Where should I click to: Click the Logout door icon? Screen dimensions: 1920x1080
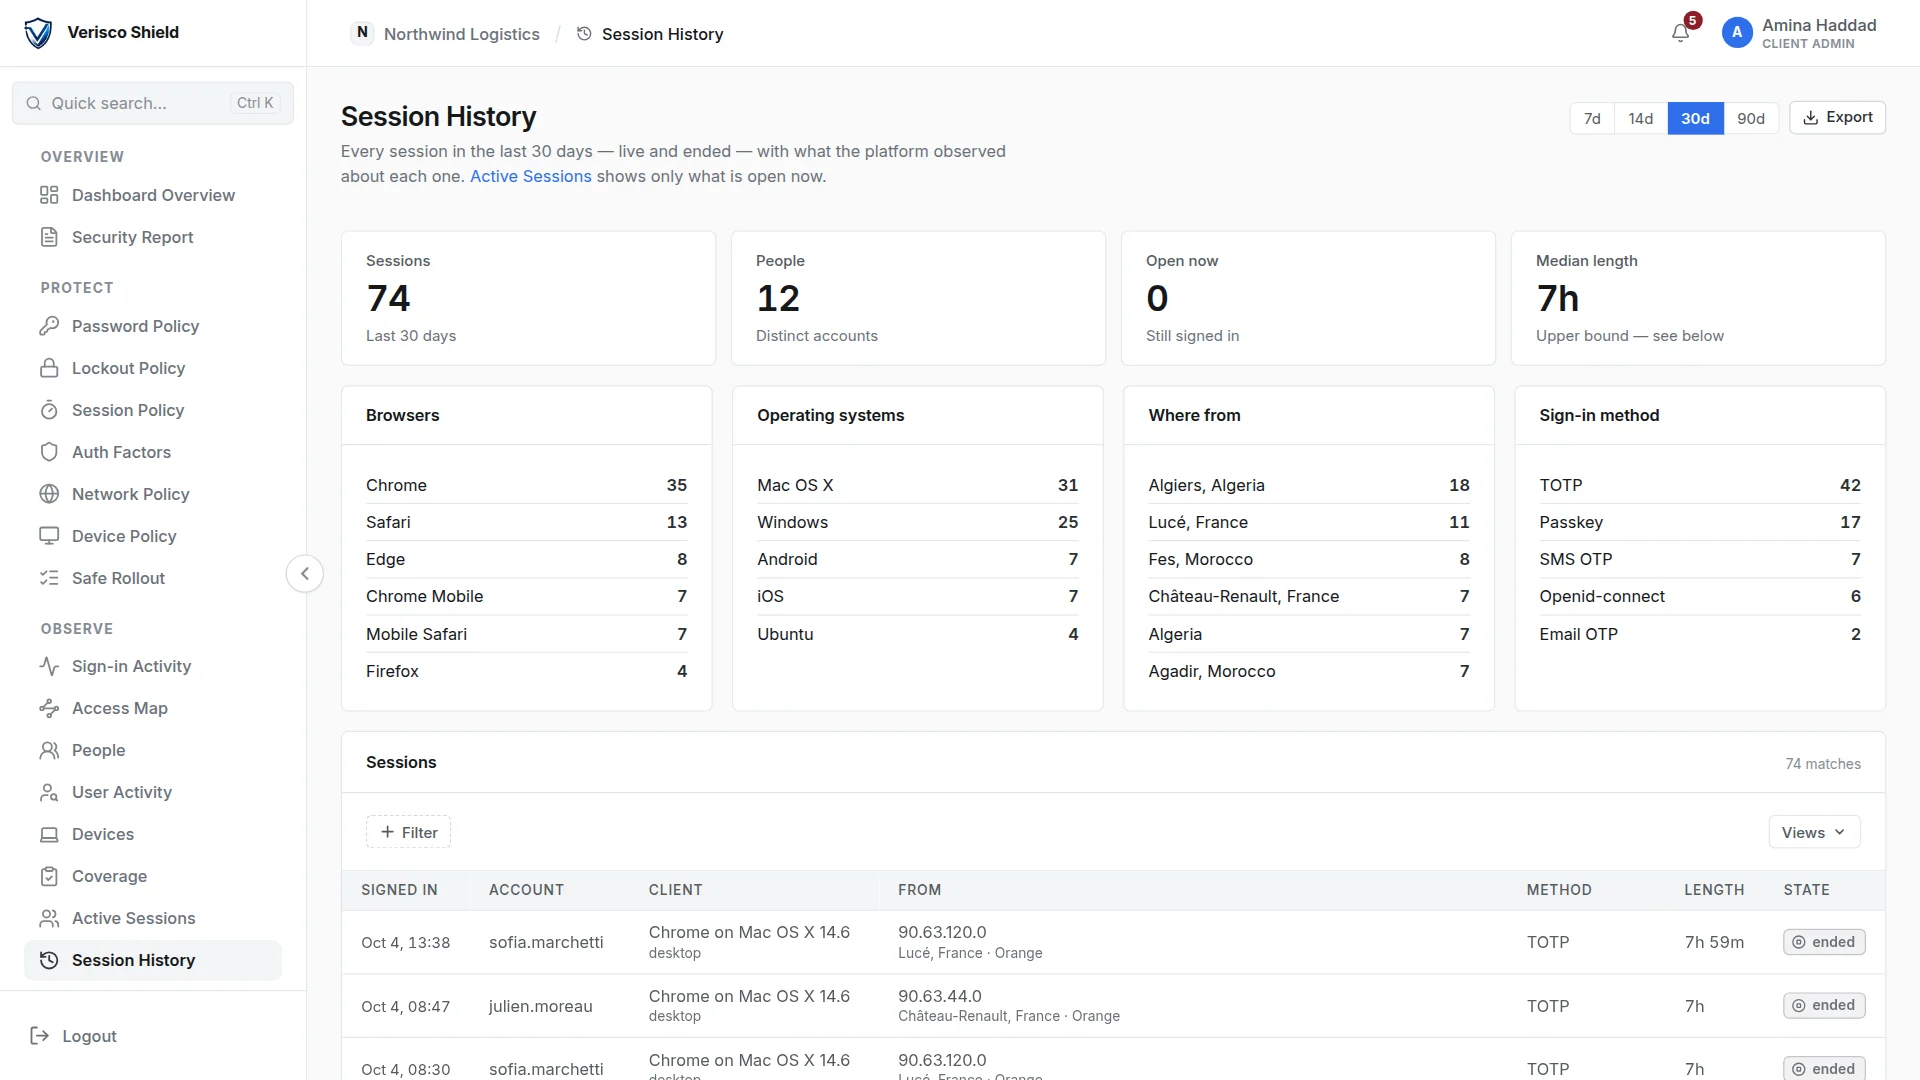(40, 1036)
